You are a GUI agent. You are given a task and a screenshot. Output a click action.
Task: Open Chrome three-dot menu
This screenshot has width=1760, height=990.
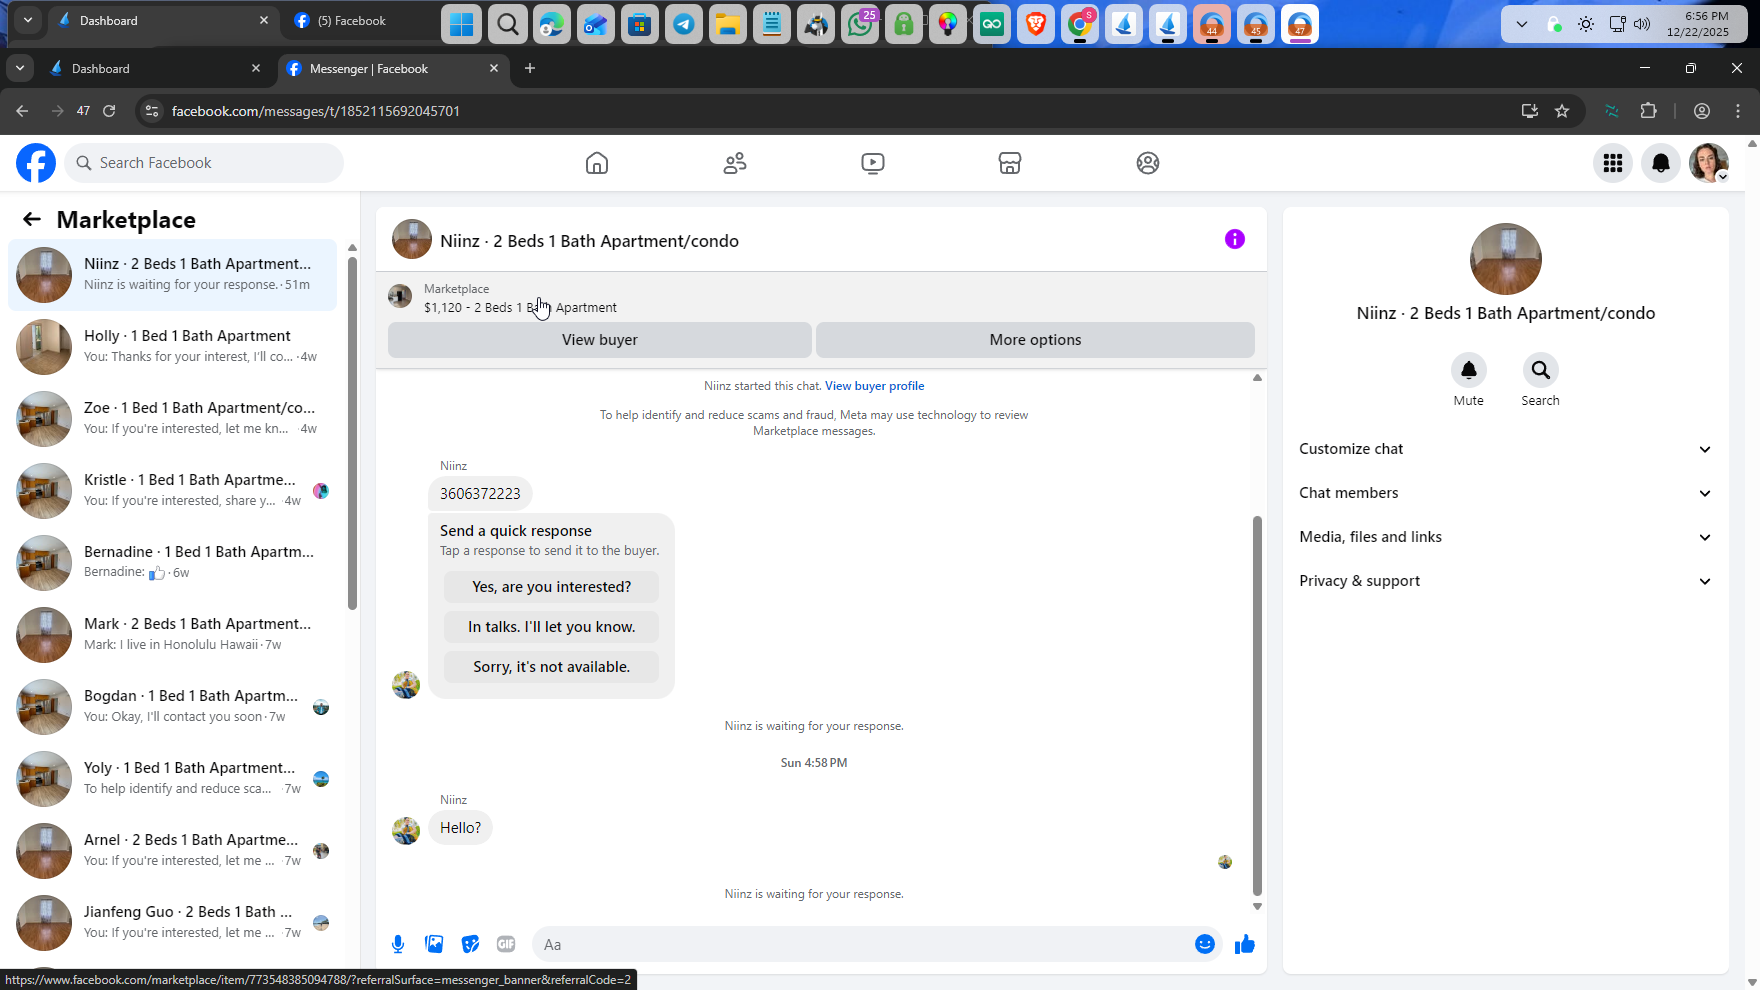coord(1738,111)
